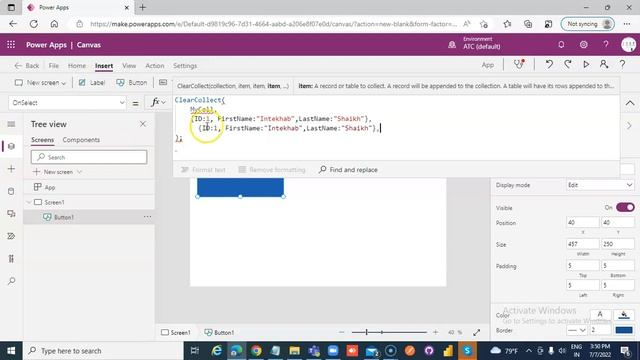Insert a Label control

pyautogui.click(x=92, y=83)
